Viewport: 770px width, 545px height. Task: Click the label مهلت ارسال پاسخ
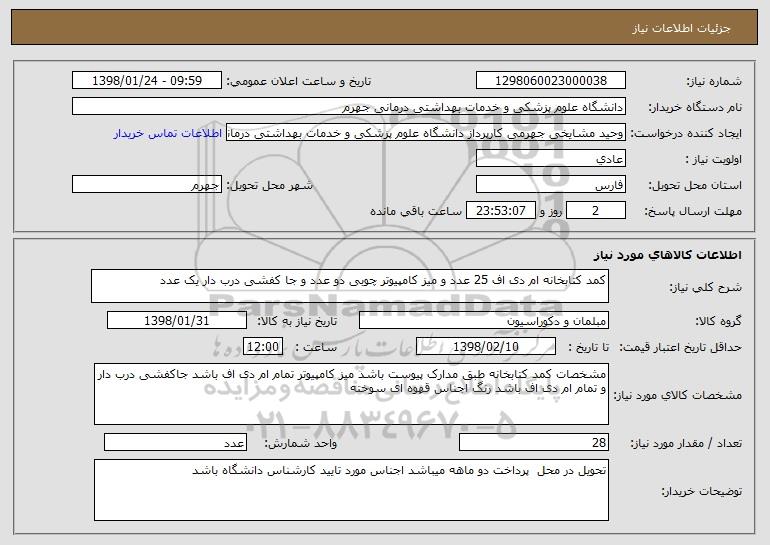[x=693, y=212]
